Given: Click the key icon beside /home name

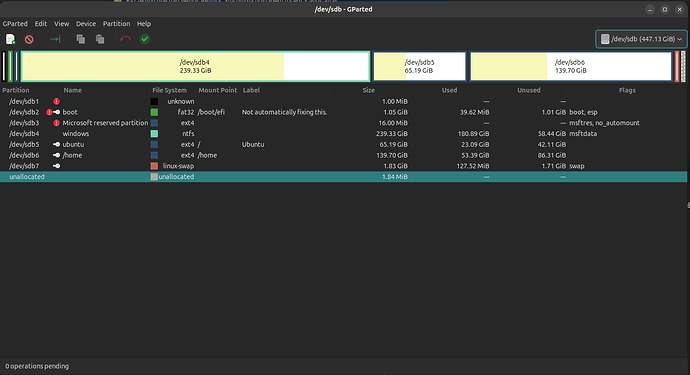Looking at the screenshot, I should tap(56, 155).
